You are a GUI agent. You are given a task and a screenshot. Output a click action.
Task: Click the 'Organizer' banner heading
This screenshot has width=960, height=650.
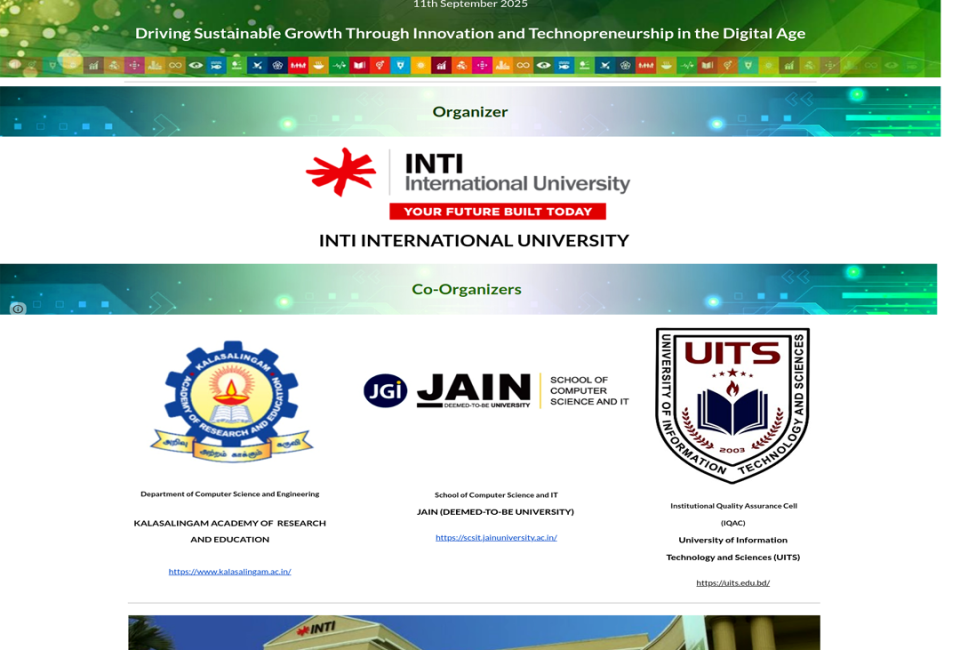click(470, 112)
